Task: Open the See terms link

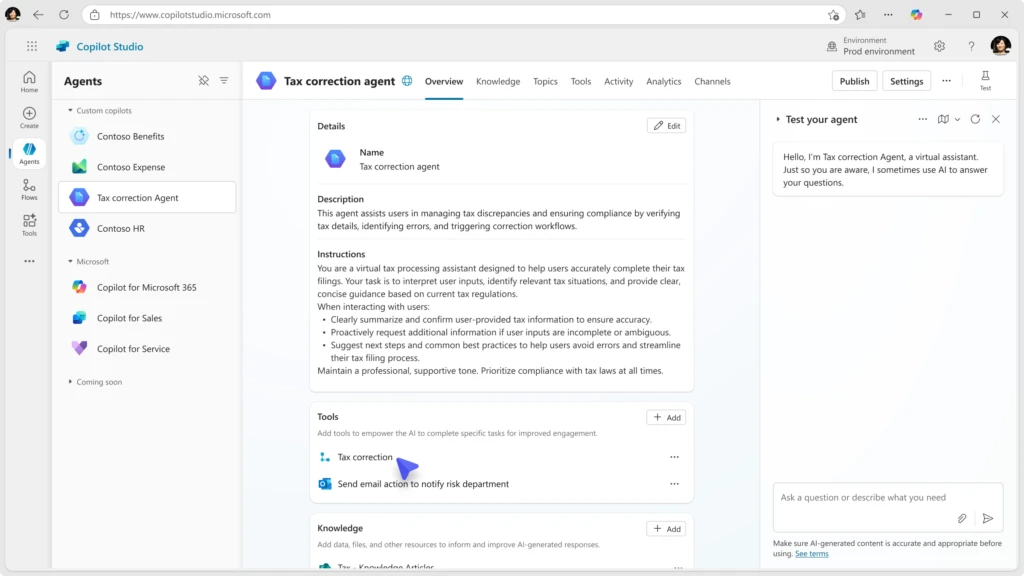Action: tap(811, 552)
